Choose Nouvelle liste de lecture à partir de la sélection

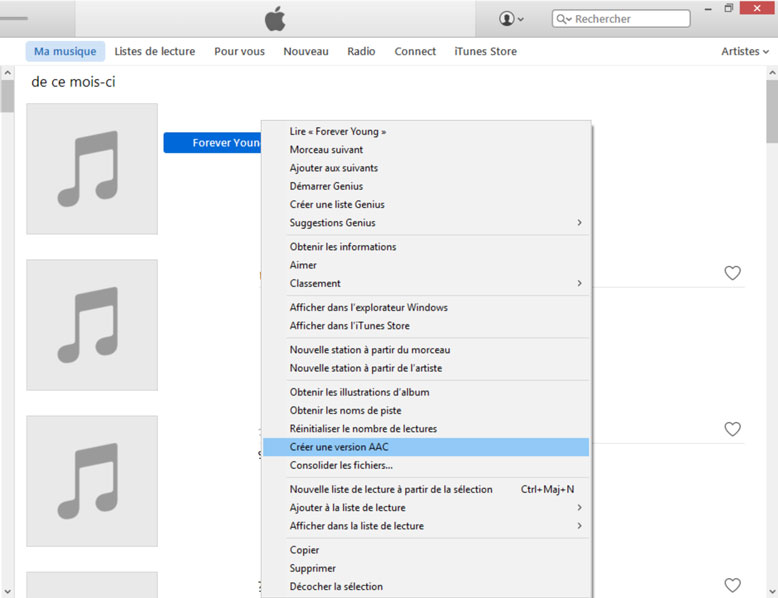(426, 489)
